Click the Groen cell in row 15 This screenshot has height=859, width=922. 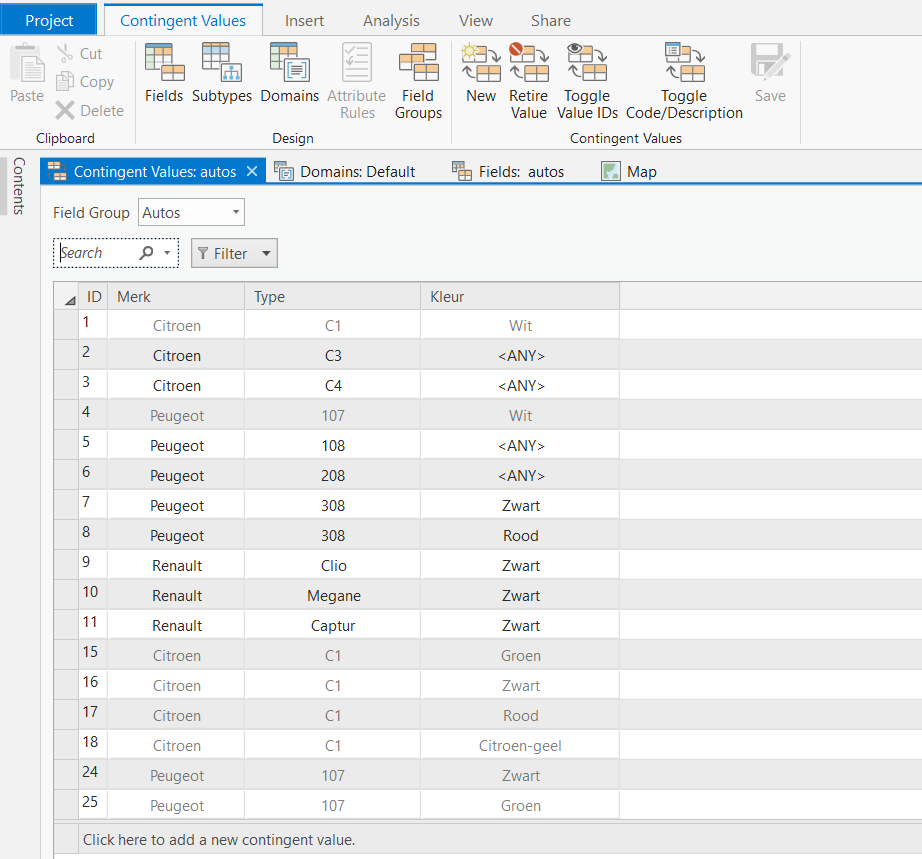pyautogui.click(x=520, y=655)
